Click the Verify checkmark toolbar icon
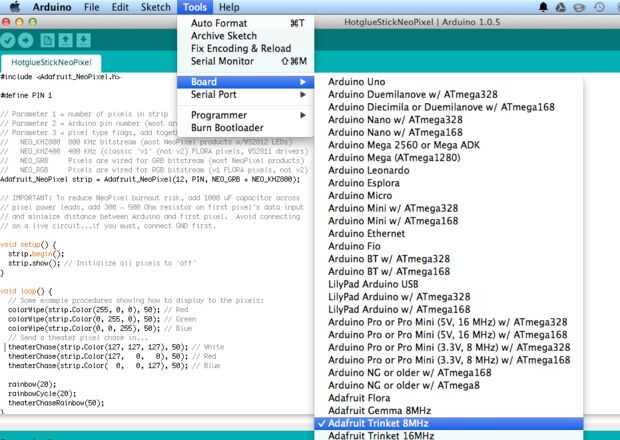Viewport: 620px width, 440px height. pyautogui.click(x=8, y=40)
